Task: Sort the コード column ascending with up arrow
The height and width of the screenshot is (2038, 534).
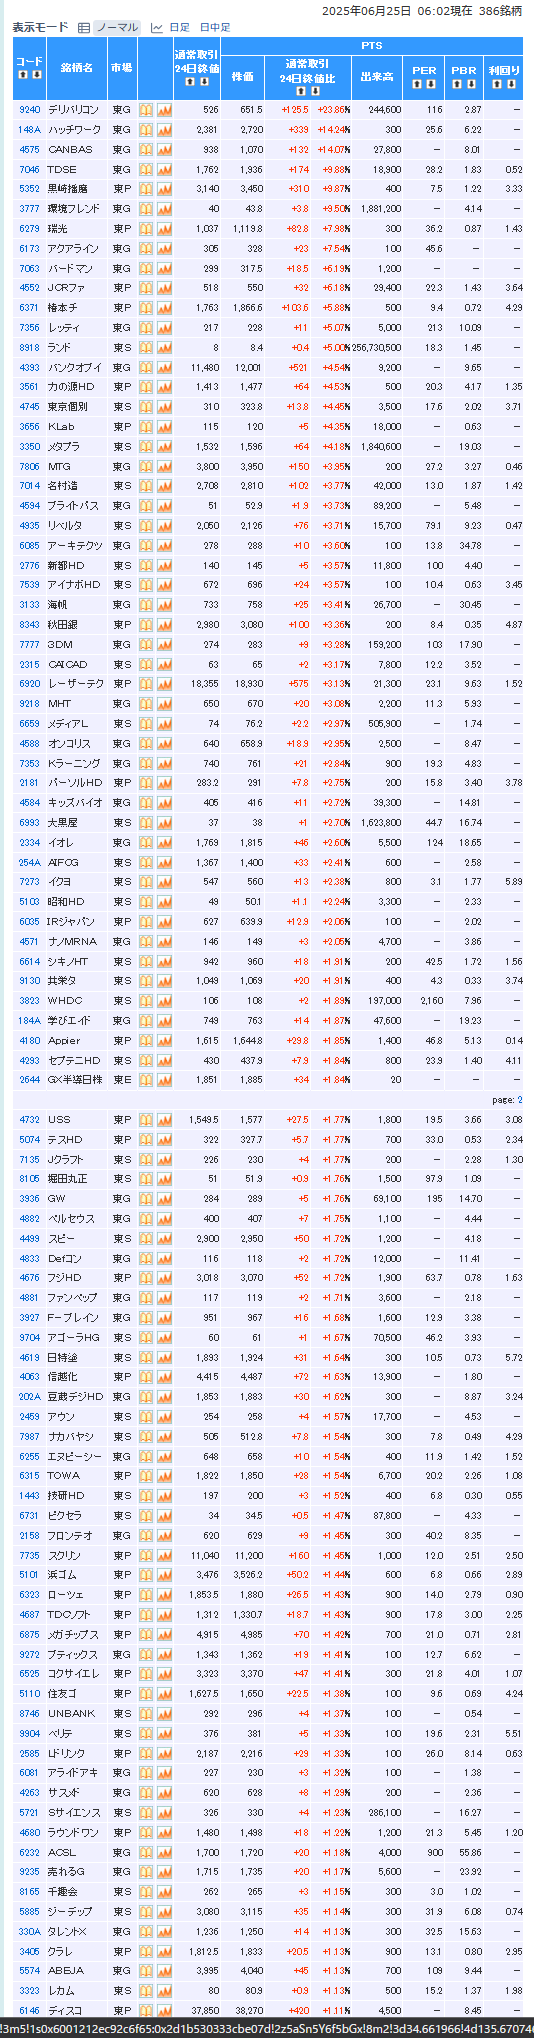Action: tap(23, 75)
